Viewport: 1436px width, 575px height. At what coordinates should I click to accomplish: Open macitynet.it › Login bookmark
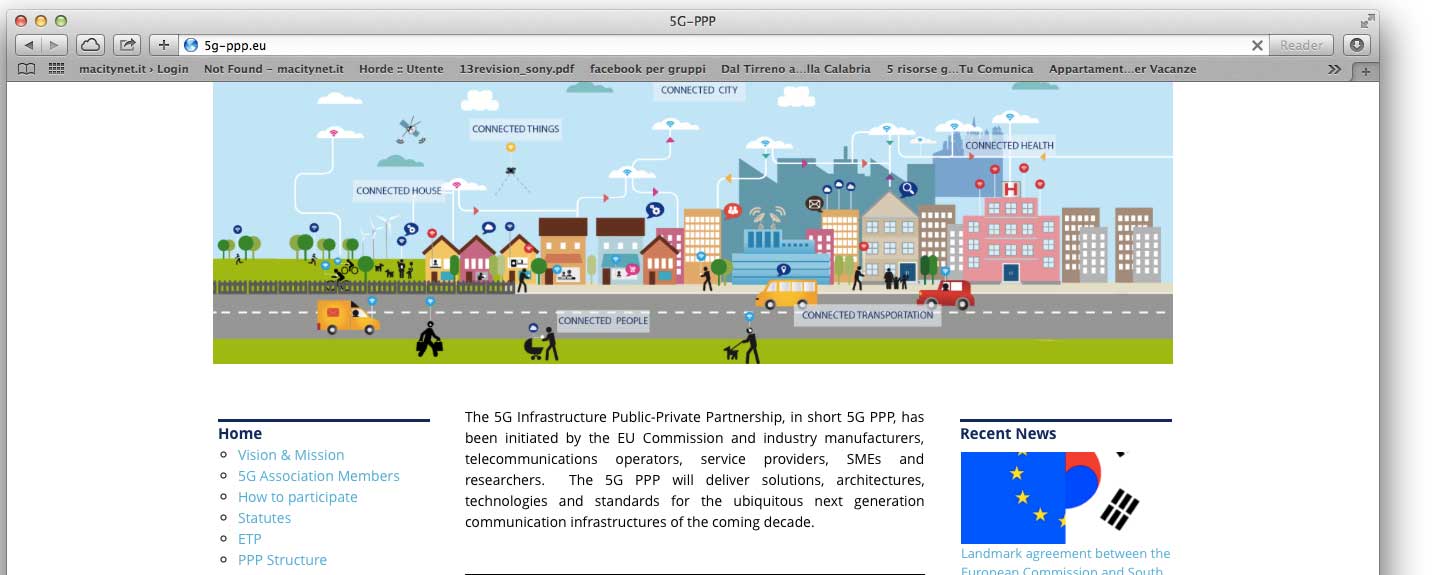134,69
